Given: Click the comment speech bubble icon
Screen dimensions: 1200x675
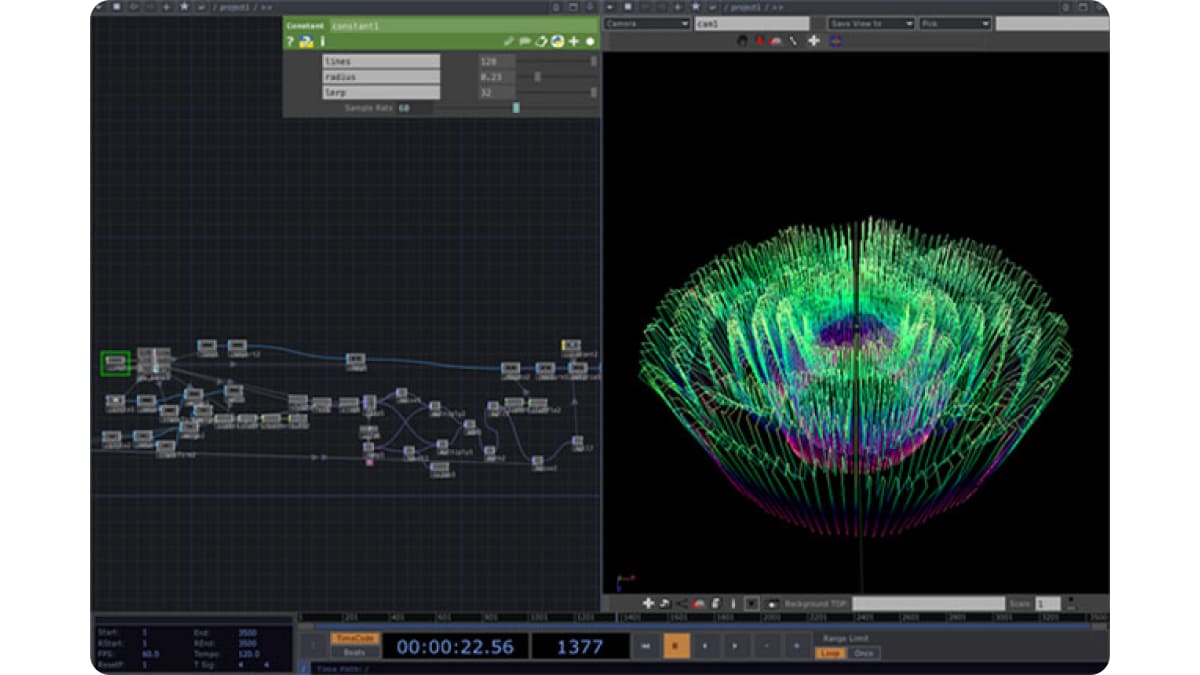Looking at the screenshot, I should 525,42.
